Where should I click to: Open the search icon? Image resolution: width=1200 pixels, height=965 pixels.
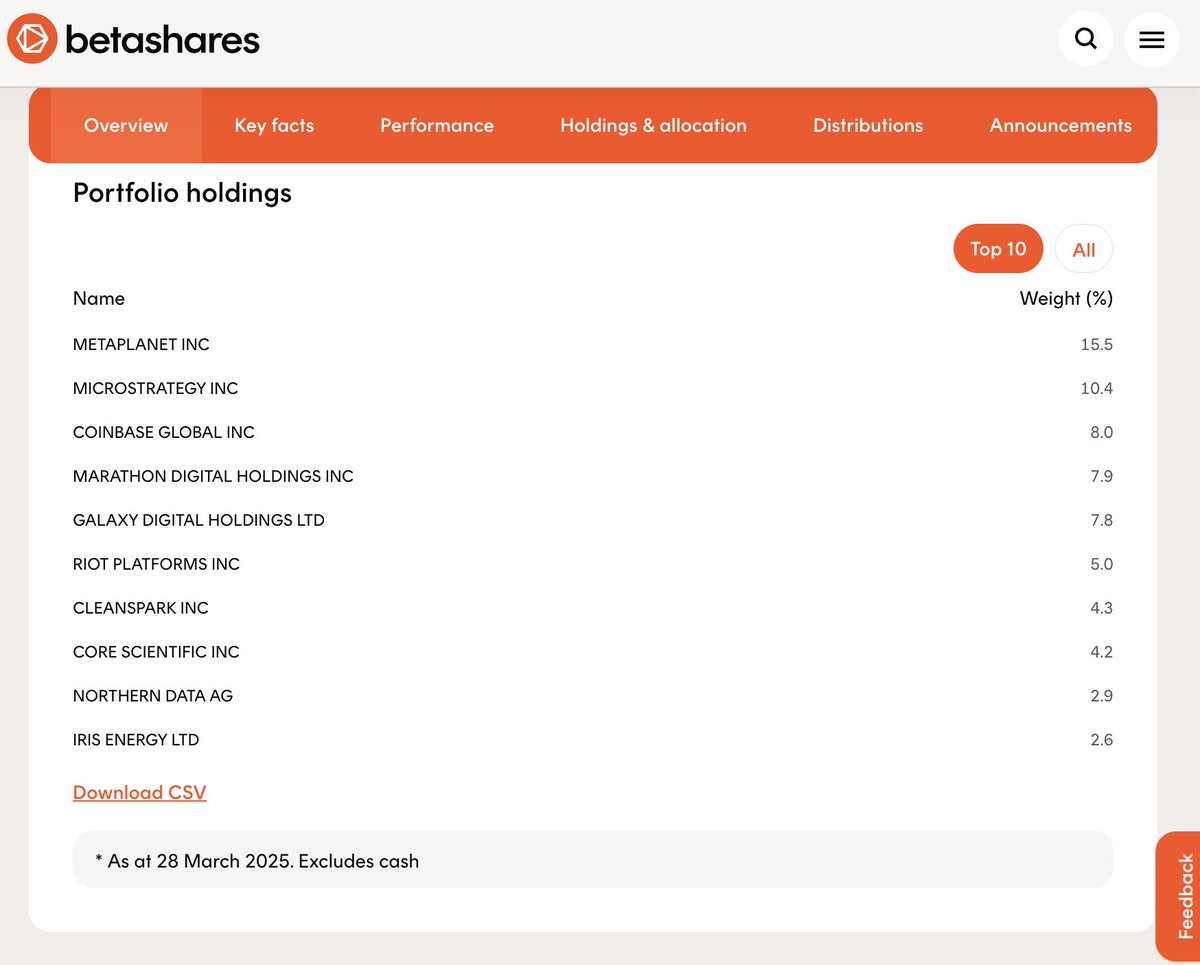(1086, 38)
